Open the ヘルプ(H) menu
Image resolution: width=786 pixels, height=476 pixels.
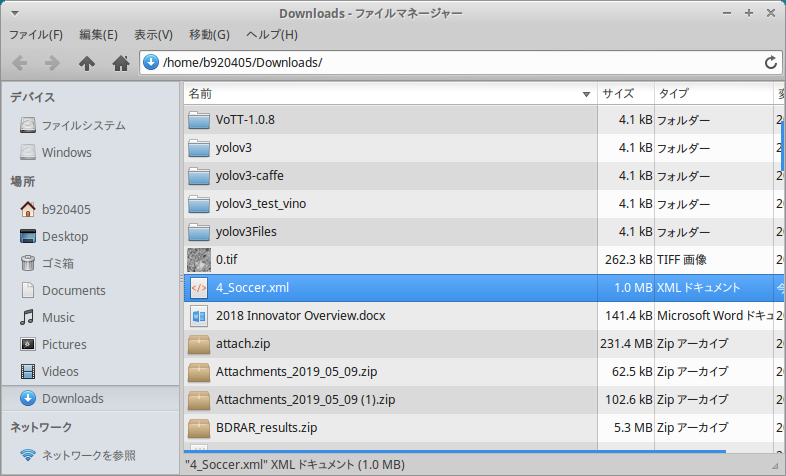coord(272,35)
